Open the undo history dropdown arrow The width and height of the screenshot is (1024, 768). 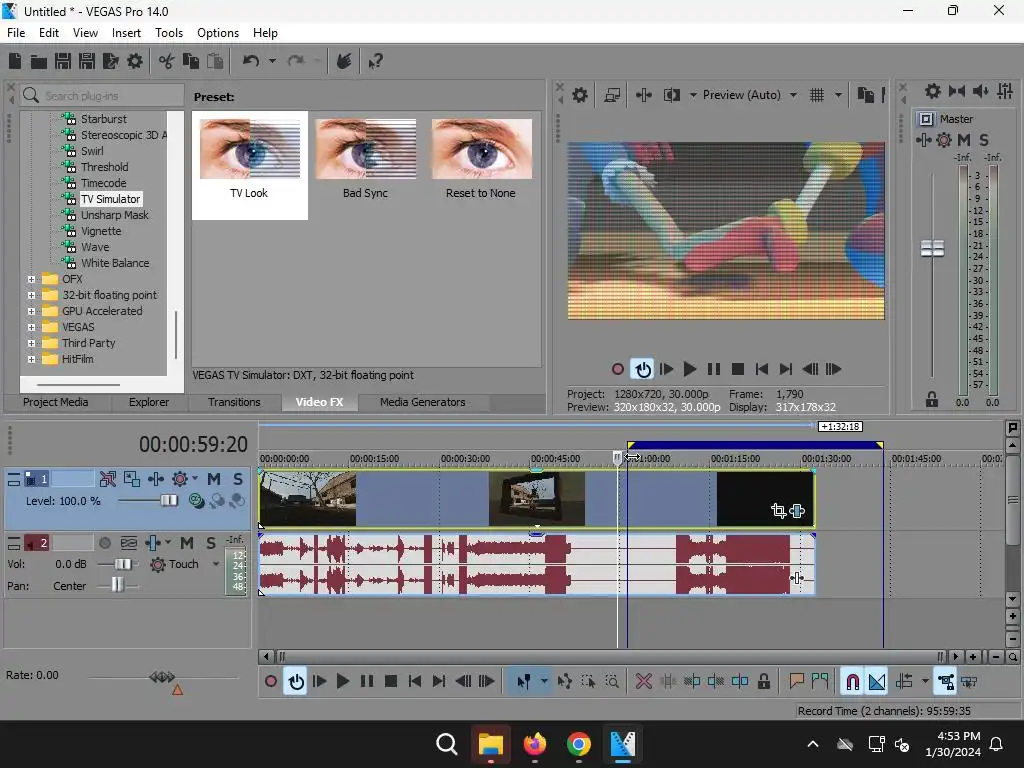(x=272, y=61)
